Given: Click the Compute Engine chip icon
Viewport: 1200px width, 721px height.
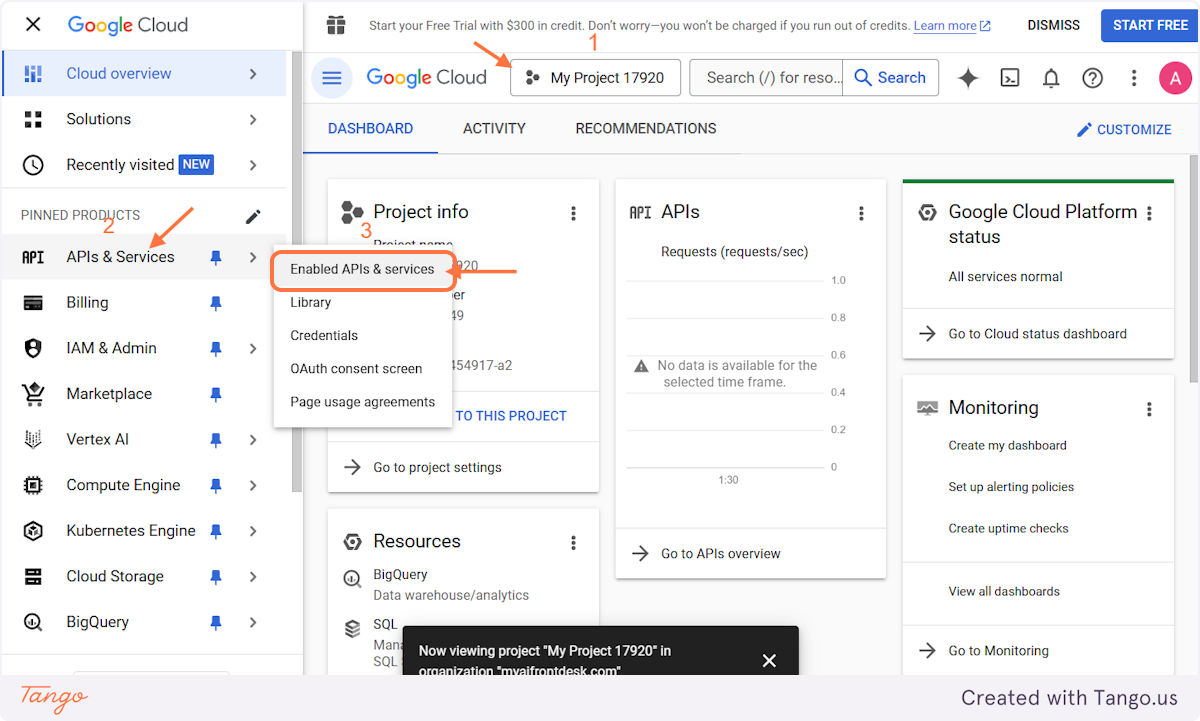Looking at the screenshot, I should click(33, 485).
